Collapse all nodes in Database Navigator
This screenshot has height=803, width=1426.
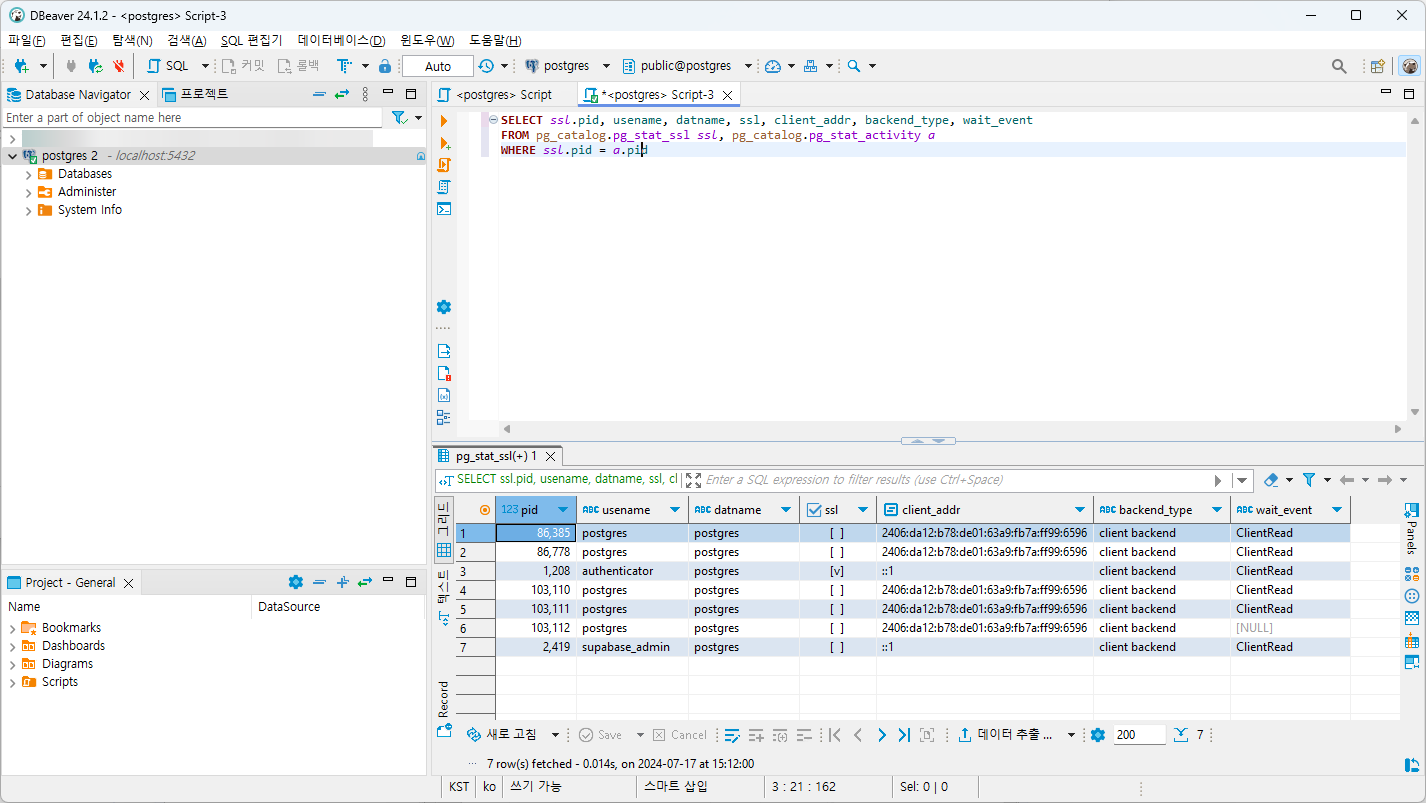[319, 94]
